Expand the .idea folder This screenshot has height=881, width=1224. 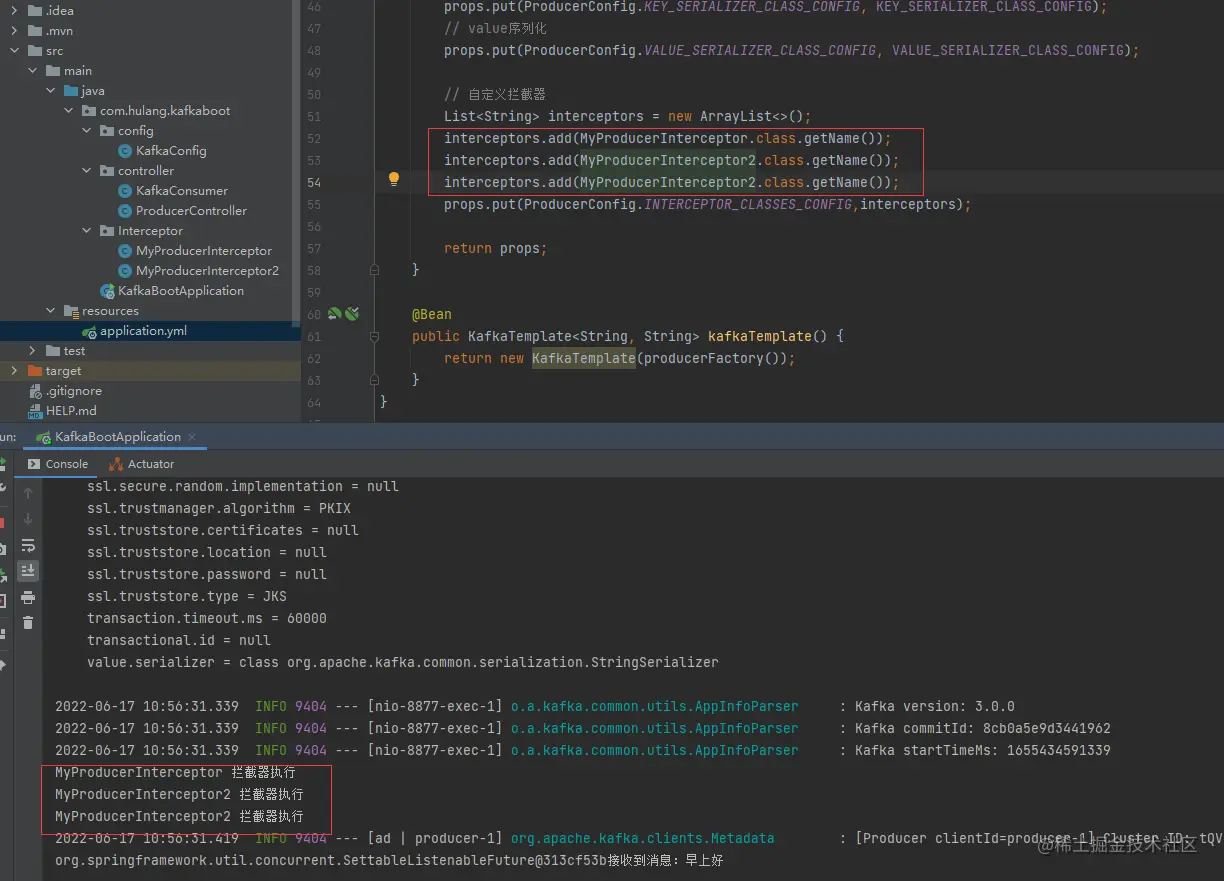(x=14, y=11)
